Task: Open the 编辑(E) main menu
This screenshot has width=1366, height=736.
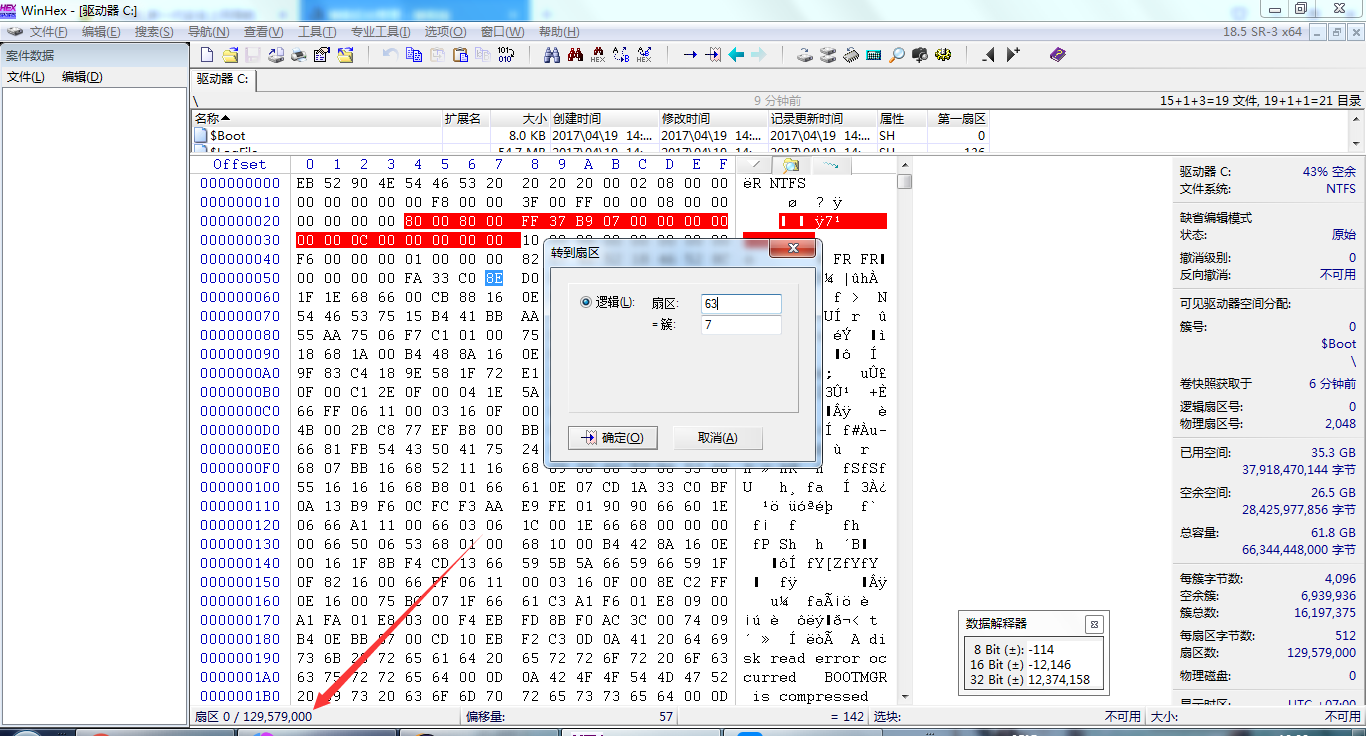Action: point(101,32)
